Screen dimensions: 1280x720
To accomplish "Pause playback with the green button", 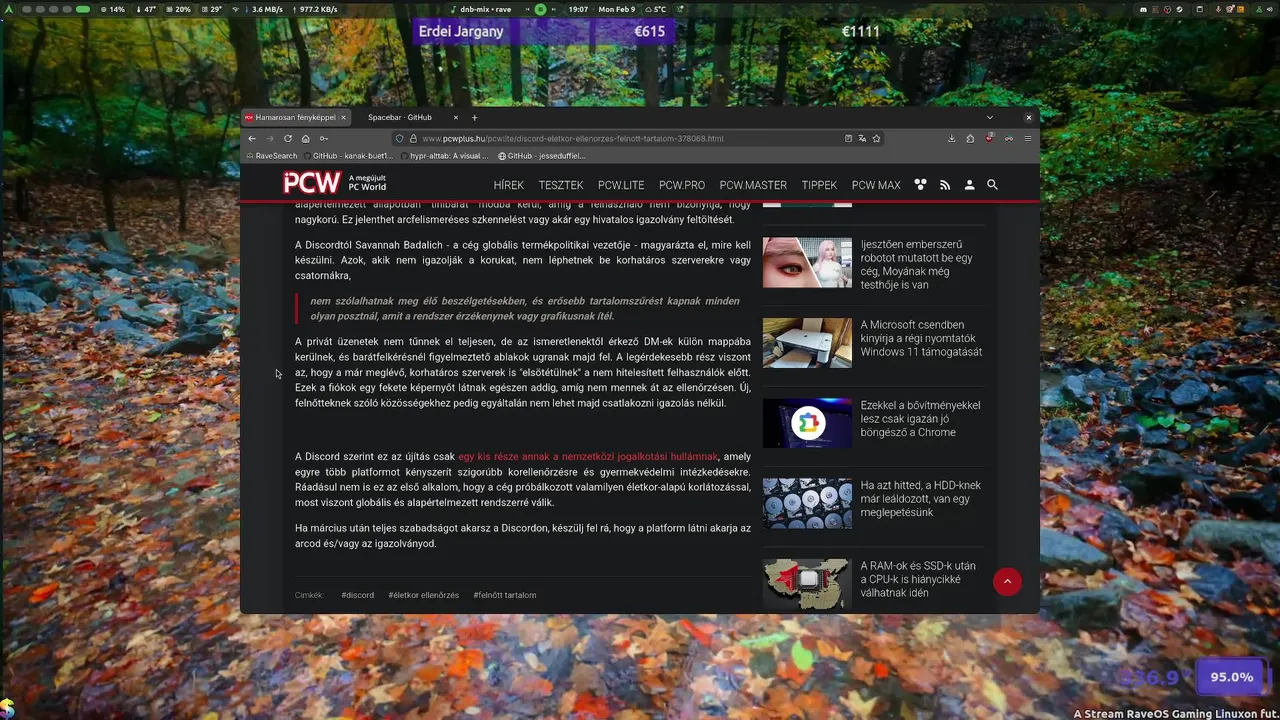I will pos(540,9).
